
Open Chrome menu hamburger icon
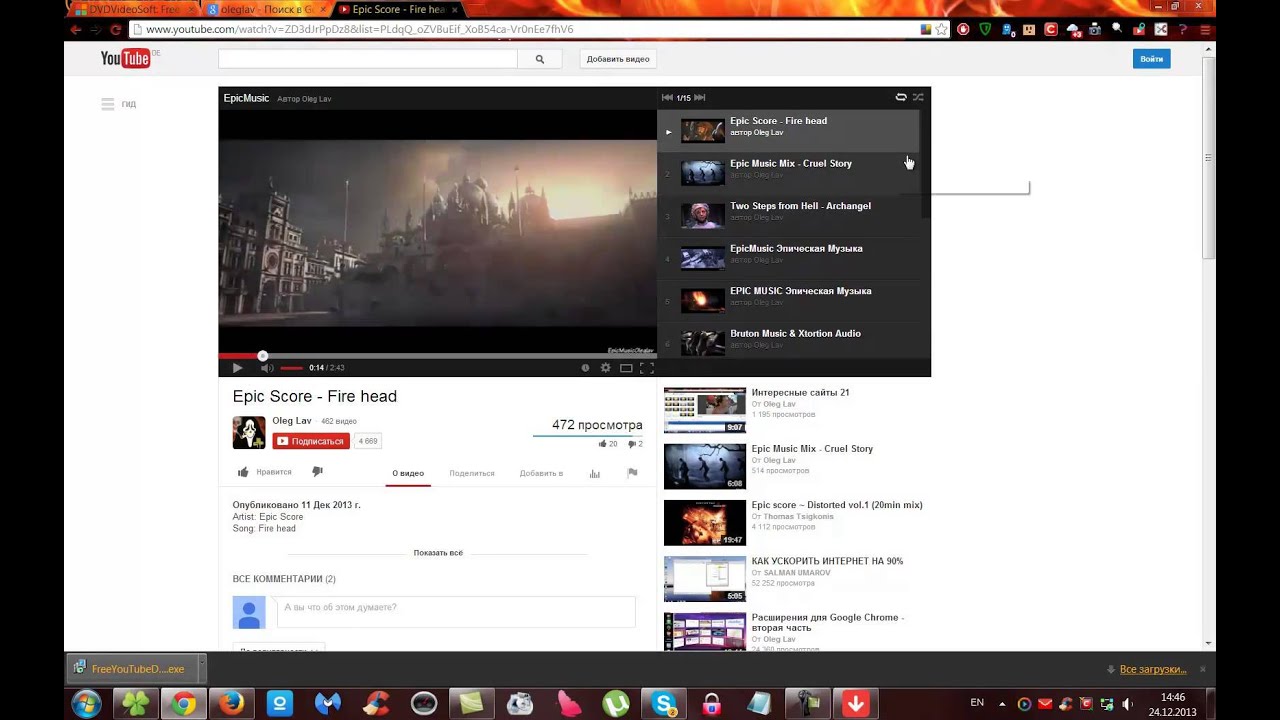pos(1205,30)
